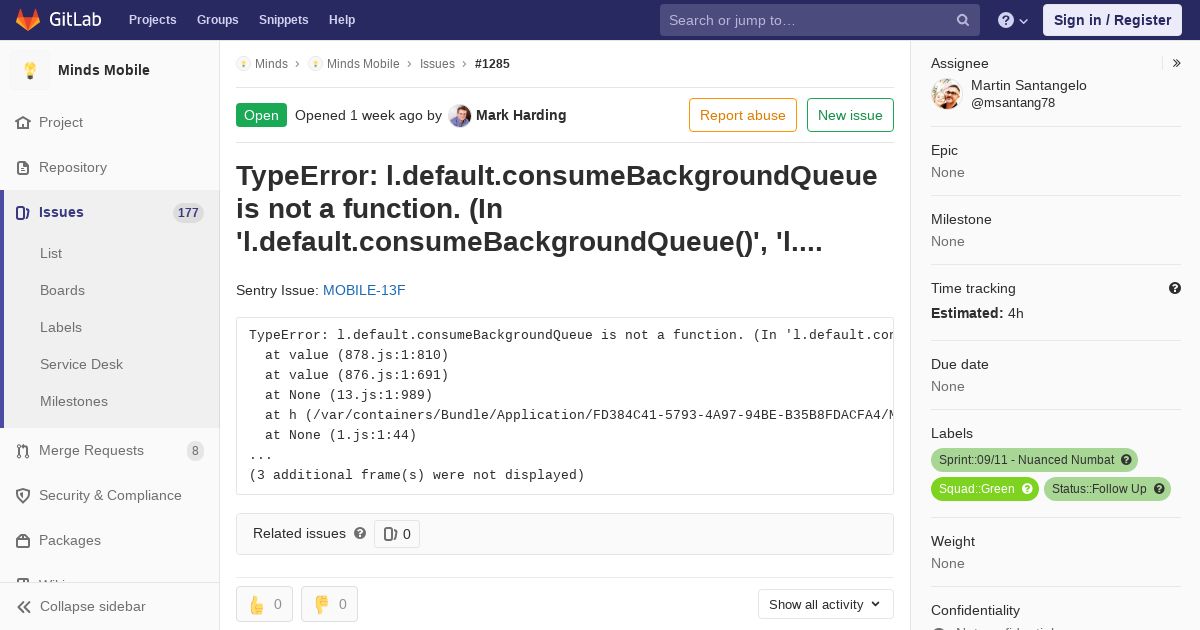Open Security & Compliance section
Screen dimensions: 1200x630
click(x=110, y=495)
